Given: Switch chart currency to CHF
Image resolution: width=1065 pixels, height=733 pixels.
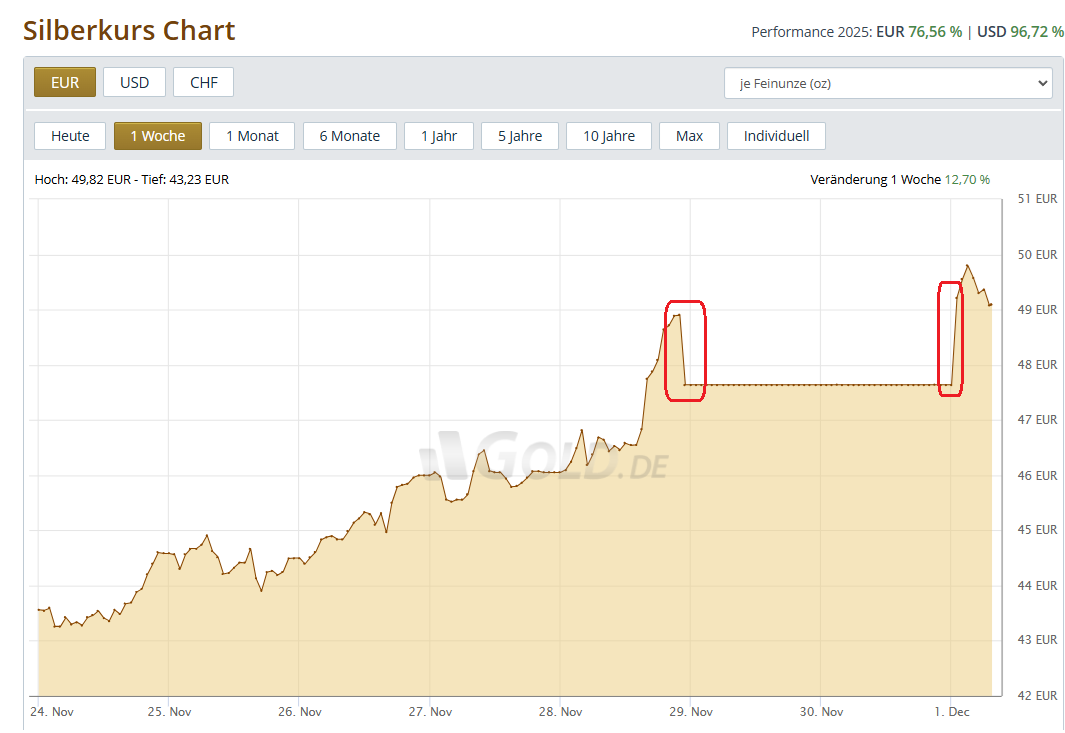Looking at the screenshot, I should 203,82.
